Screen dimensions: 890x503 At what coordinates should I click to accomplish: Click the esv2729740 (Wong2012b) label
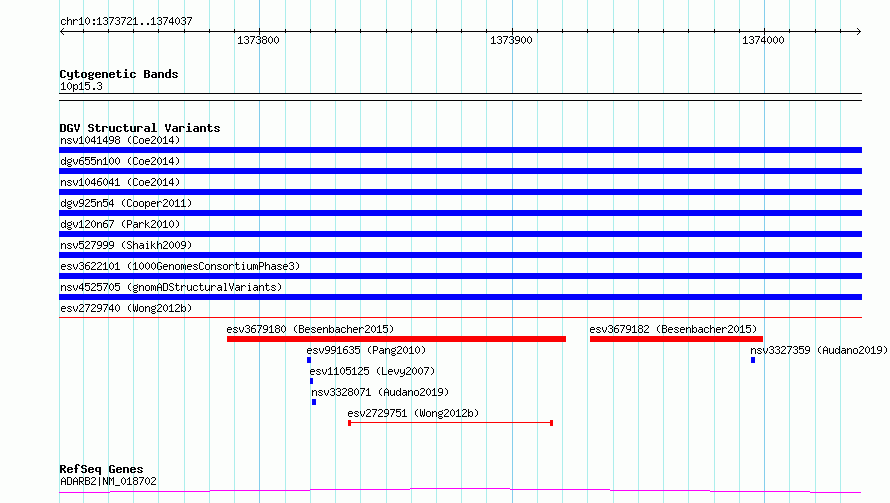[126, 308]
